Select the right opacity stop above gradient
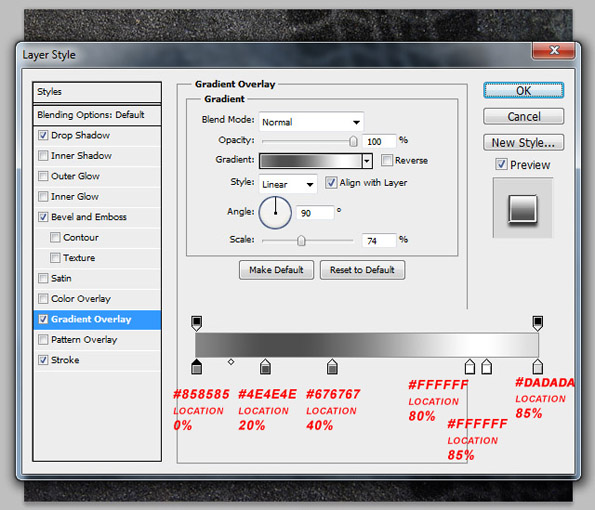The height and width of the screenshot is (510, 595). (538, 323)
